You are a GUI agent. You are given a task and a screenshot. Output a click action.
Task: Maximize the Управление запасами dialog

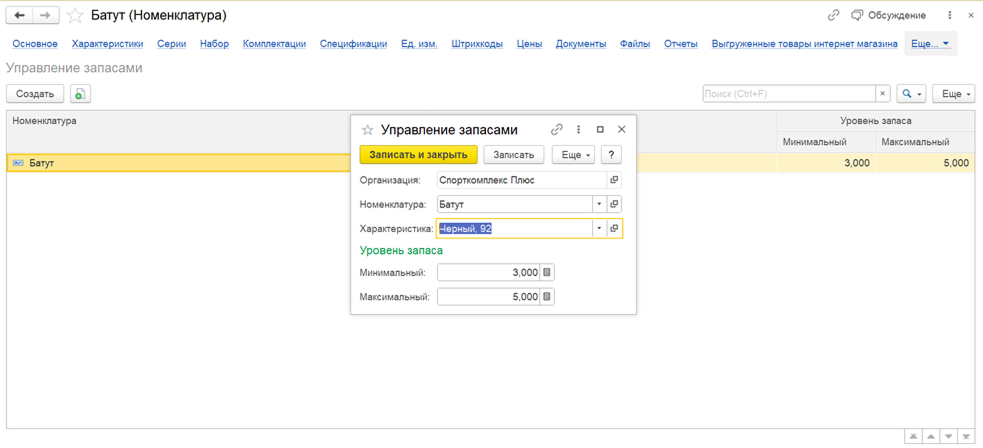coord(600,130)
